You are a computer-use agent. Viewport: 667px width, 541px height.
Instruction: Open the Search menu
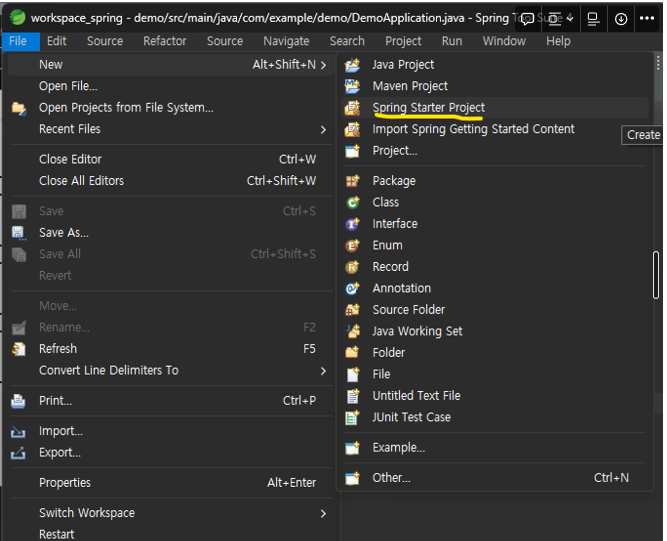click(x=347, y=41)
